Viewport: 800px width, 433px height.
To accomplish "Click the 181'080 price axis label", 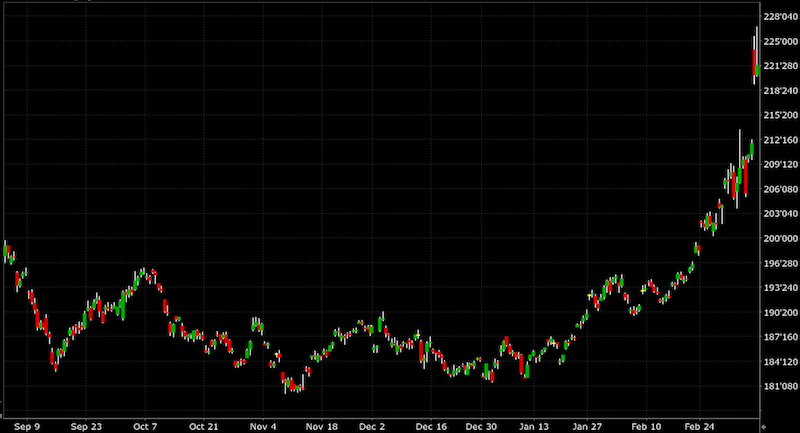I will [780, 387].
